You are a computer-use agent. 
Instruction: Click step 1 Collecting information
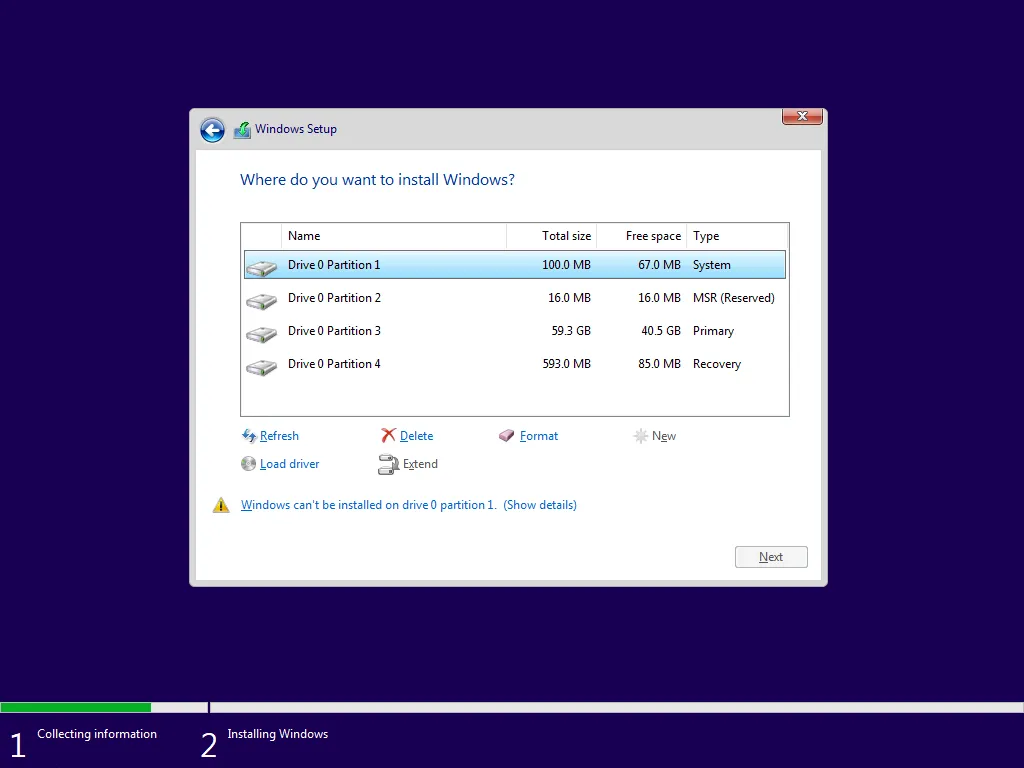coord(96,734)
